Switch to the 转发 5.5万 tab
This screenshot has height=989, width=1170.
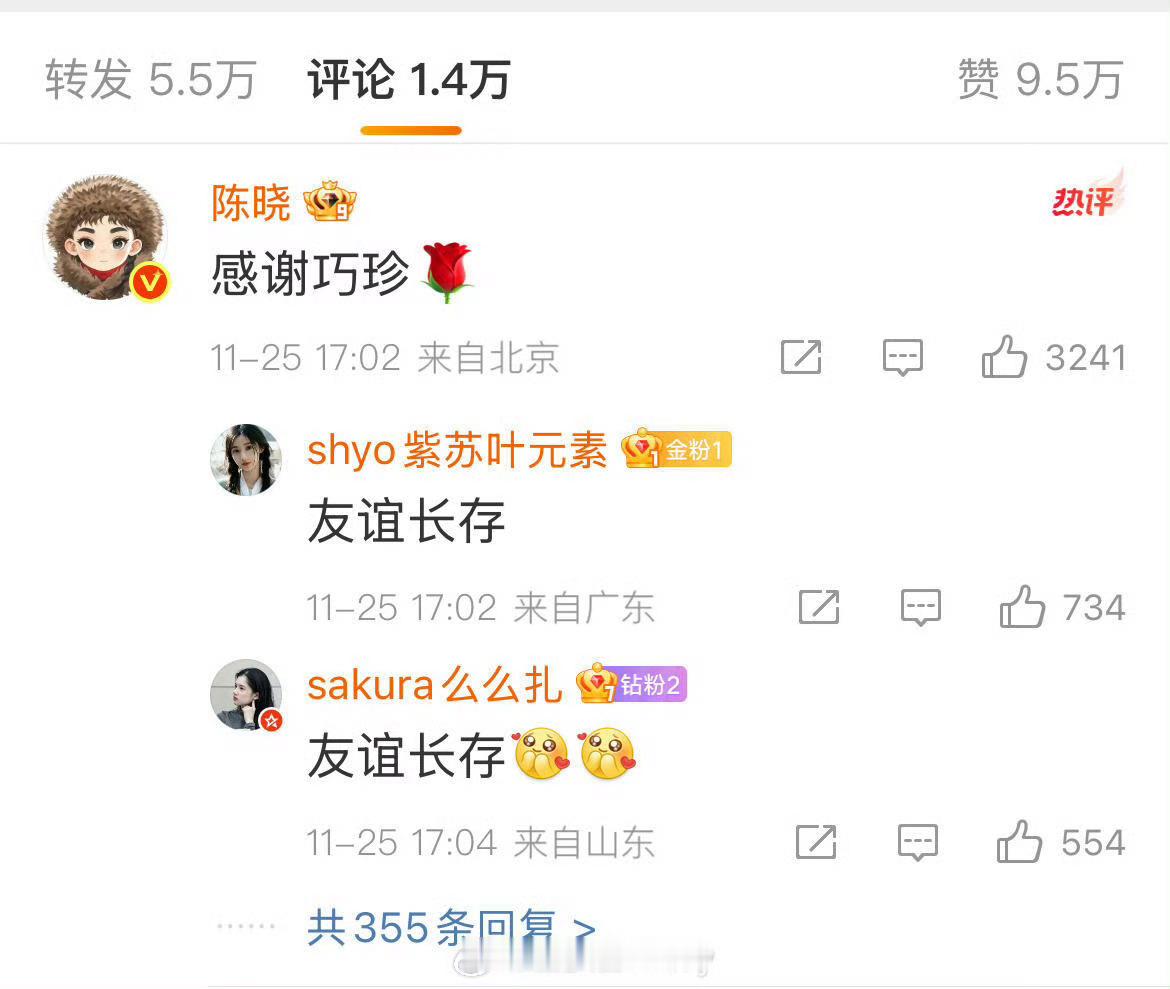(x=151, y=79)
